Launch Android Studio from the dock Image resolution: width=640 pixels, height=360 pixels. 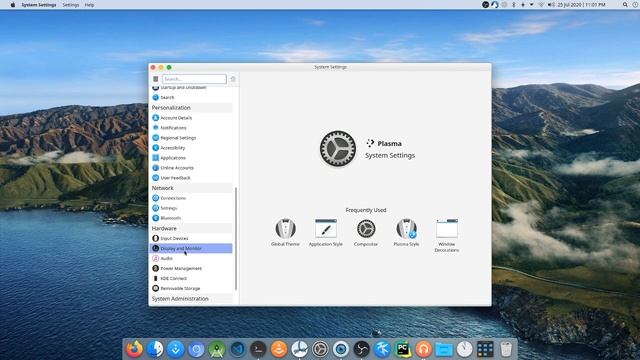click(x=217, y=349)
